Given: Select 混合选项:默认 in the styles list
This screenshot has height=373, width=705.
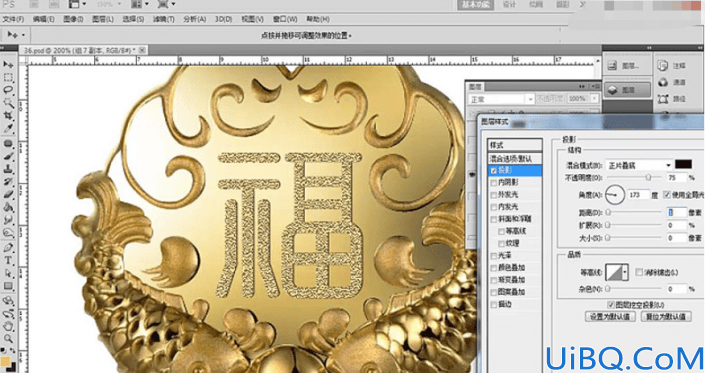Looking at the screenshot, I should (515, 159).
